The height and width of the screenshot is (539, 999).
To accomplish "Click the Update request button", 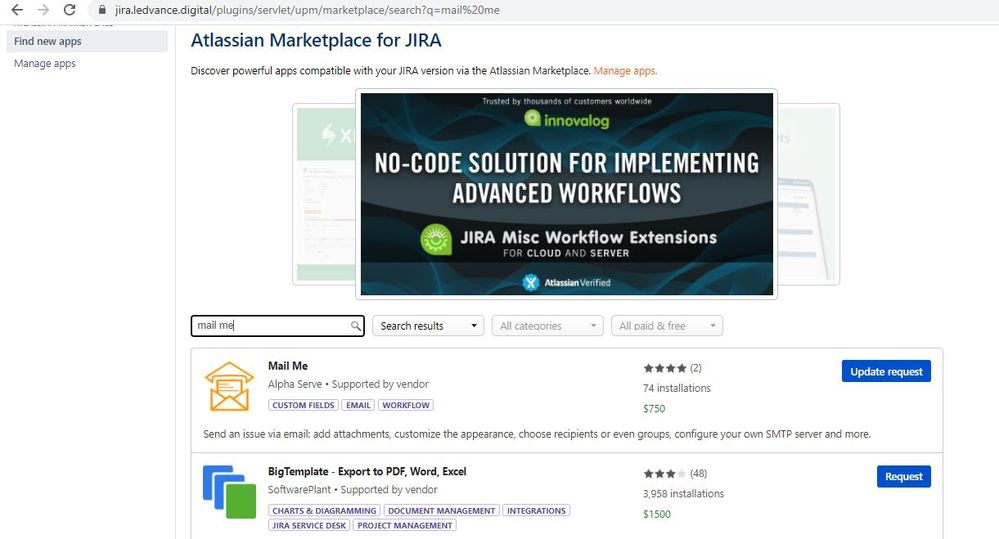I will coord(886,371).
